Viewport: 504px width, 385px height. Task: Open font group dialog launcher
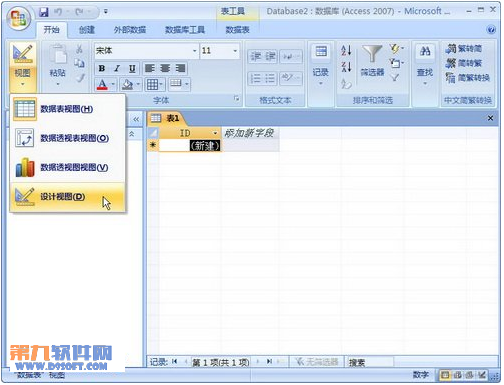236,98
